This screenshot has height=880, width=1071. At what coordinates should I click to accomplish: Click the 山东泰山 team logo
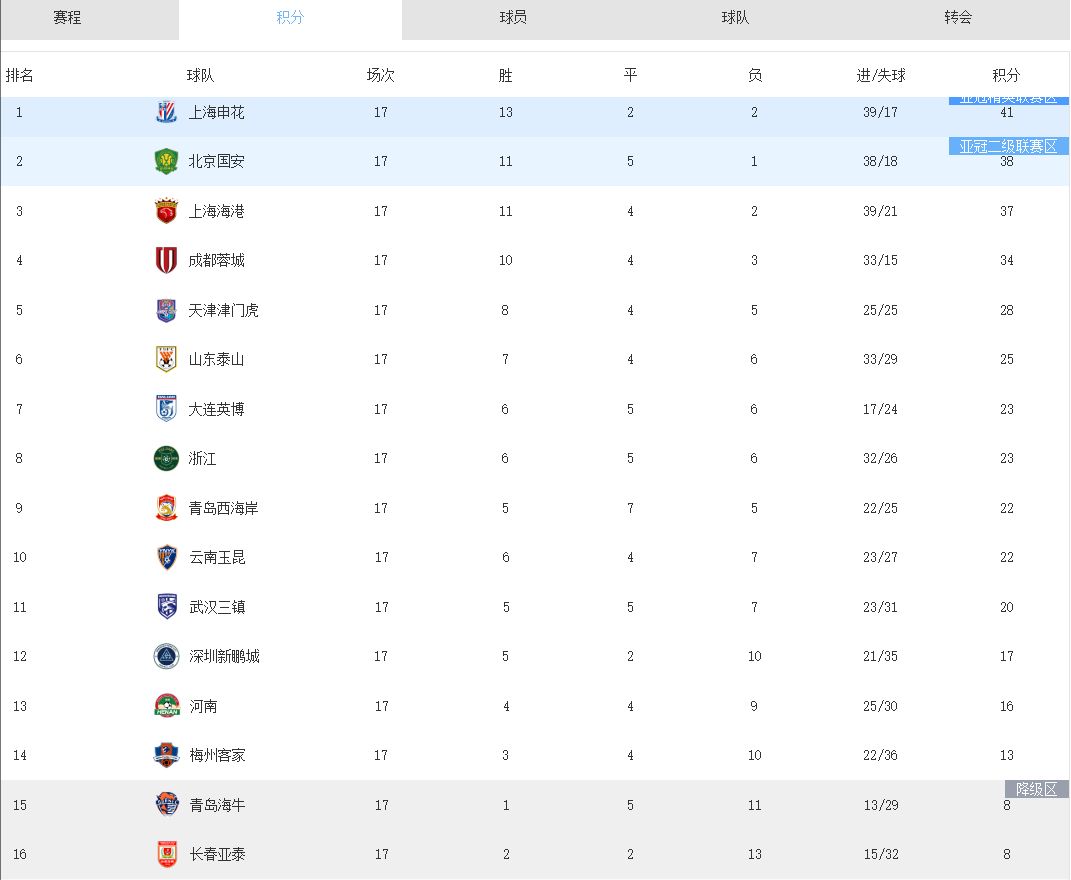166,359
